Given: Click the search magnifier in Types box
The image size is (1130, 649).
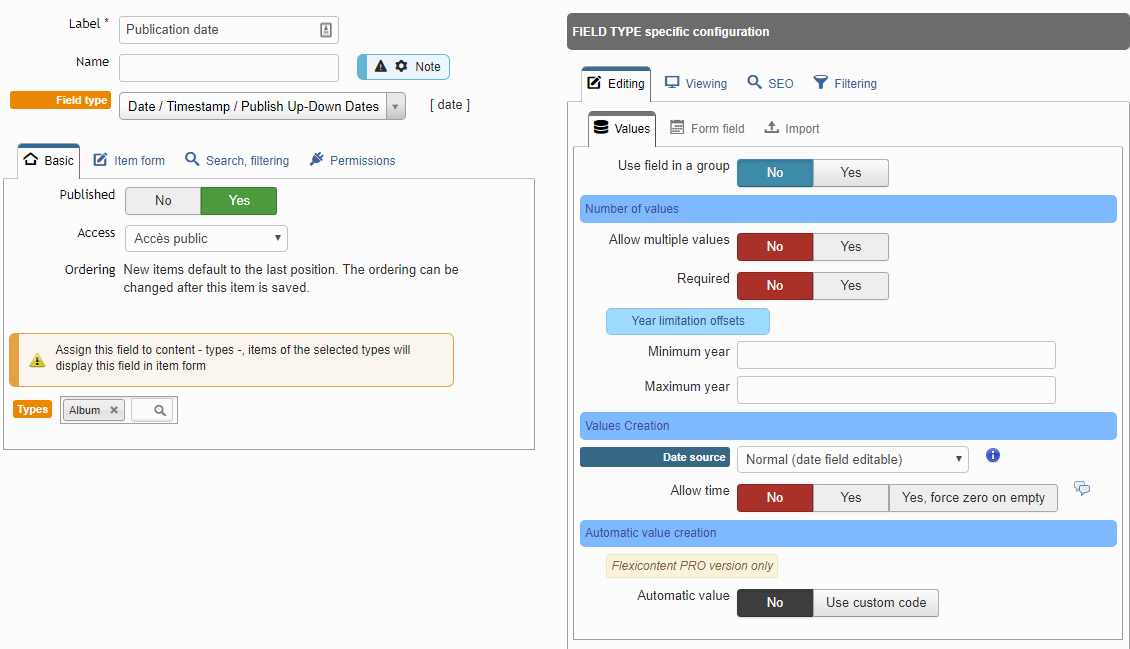Looking at the screenshot, I should click(x=159, y=410).
